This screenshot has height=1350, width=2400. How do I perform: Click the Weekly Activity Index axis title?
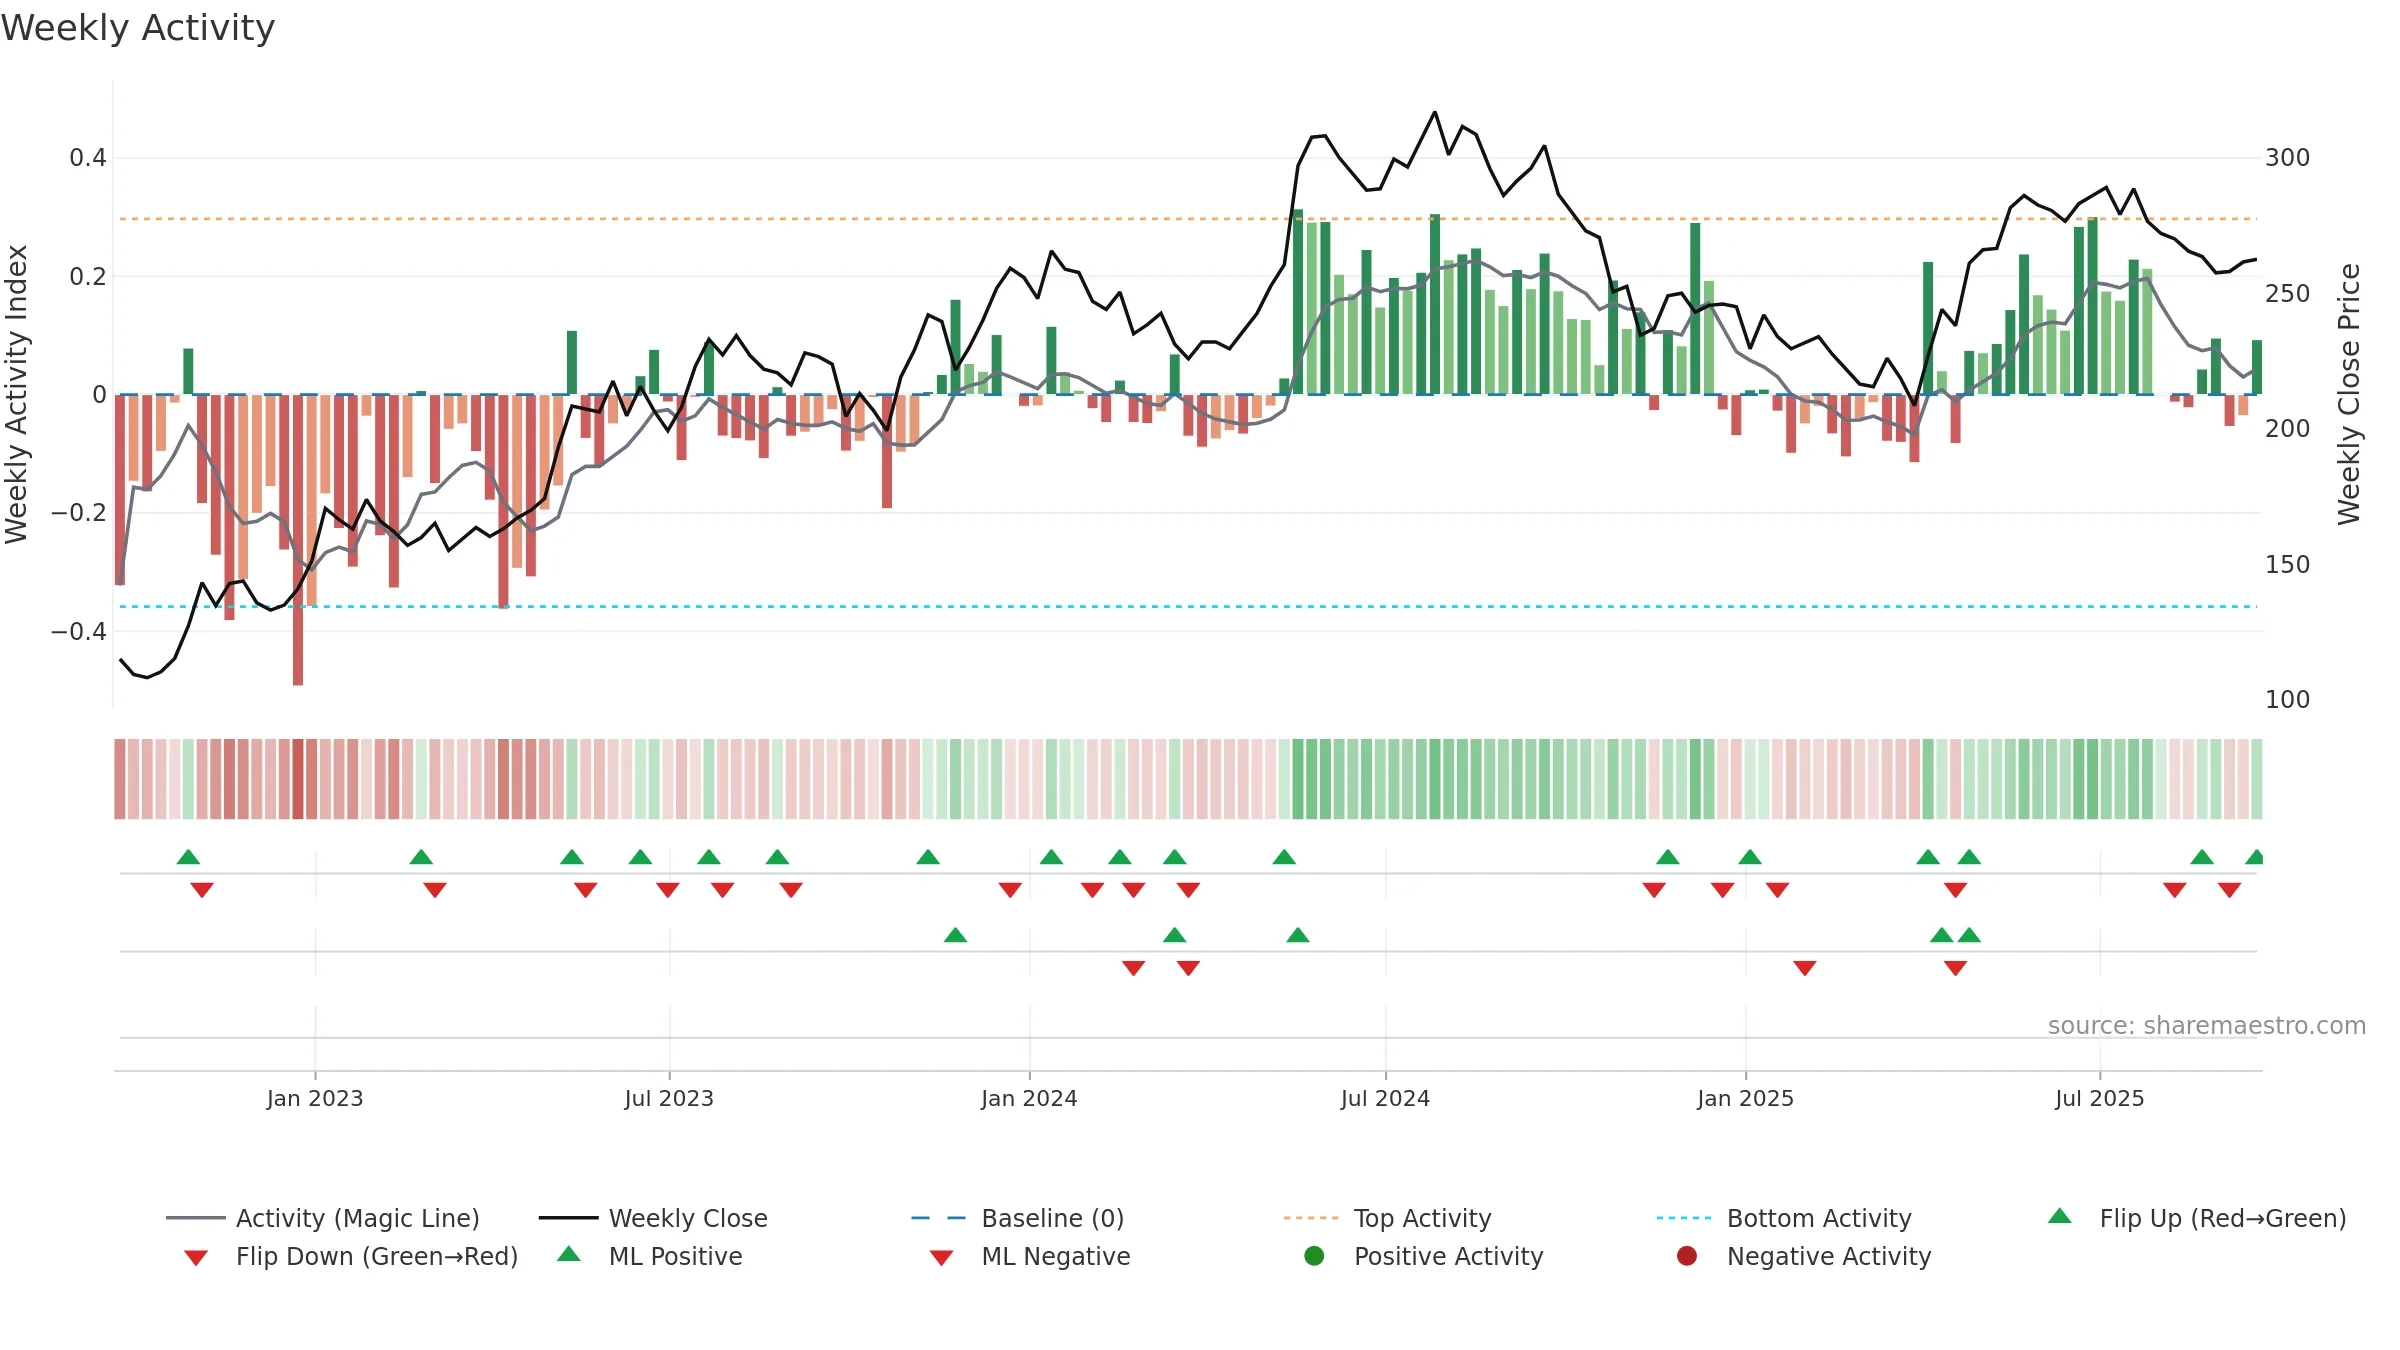[x=17, y=394]
